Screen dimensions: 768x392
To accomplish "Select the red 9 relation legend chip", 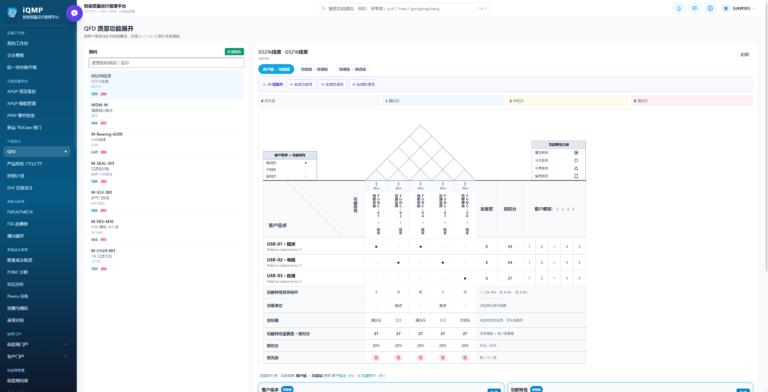I will 691,101.
